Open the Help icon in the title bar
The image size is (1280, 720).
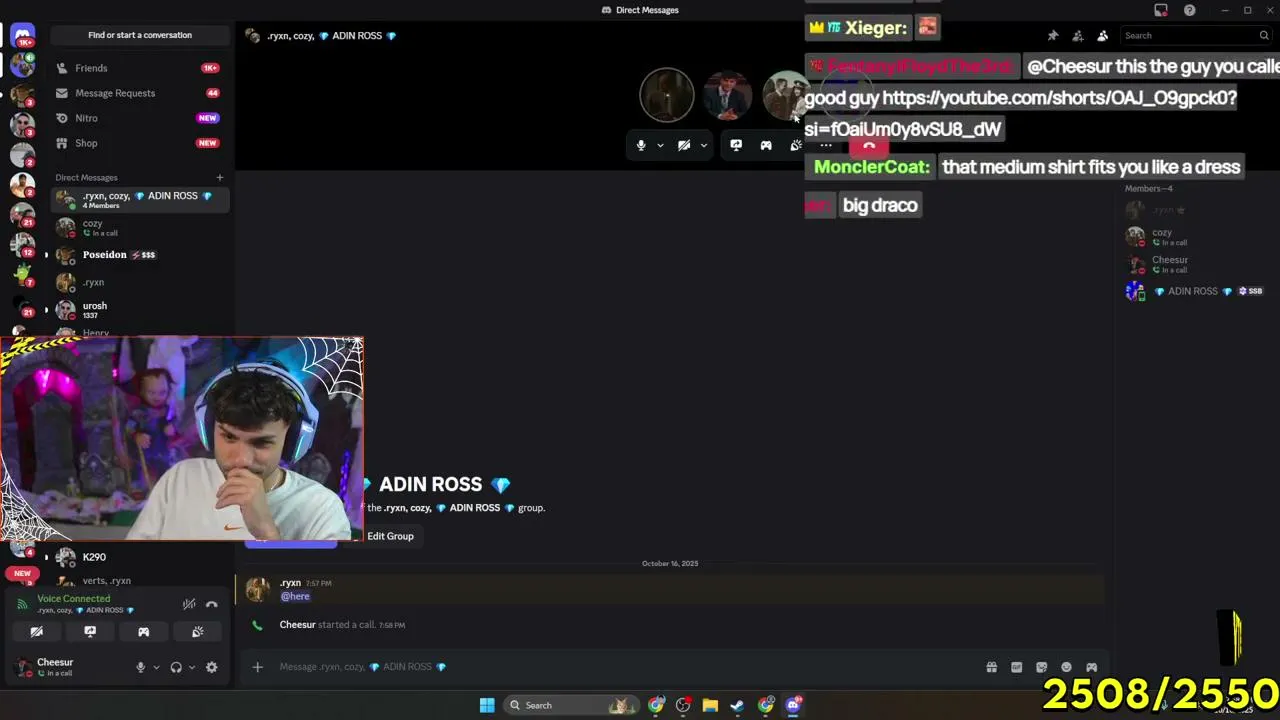pyautogui.click(x=1190, y=10)
